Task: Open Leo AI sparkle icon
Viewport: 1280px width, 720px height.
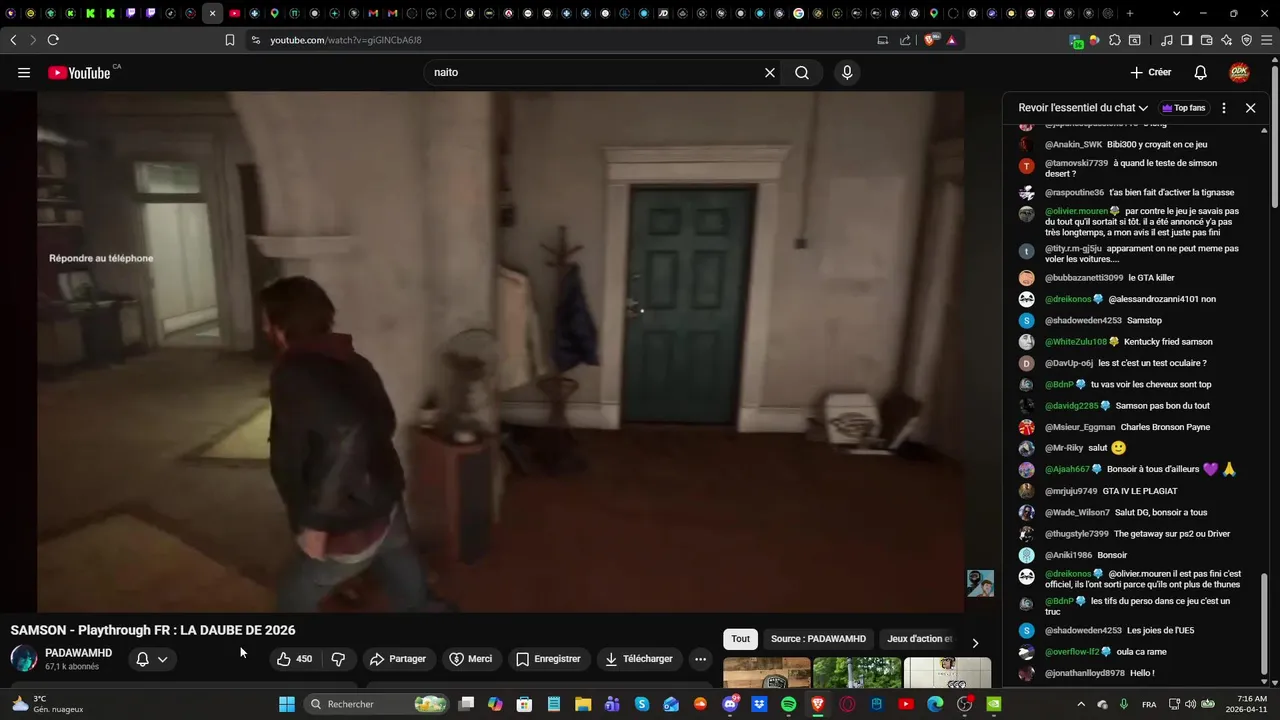Action: click(x=1226, y=40)
